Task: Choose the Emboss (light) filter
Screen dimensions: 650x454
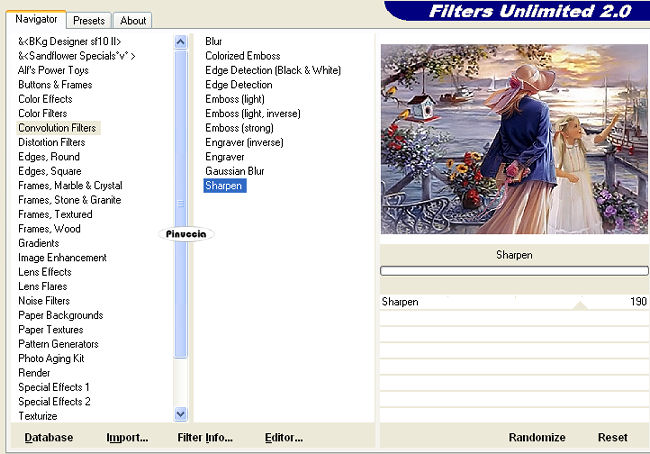Action: (235, 99)
